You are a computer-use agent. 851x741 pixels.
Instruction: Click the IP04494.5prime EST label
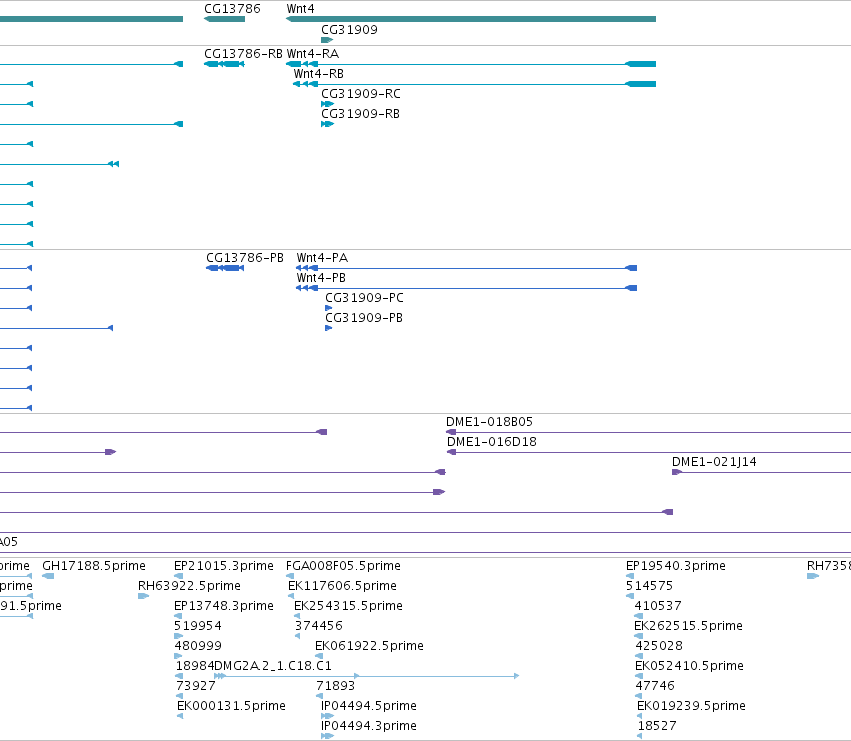369,706
